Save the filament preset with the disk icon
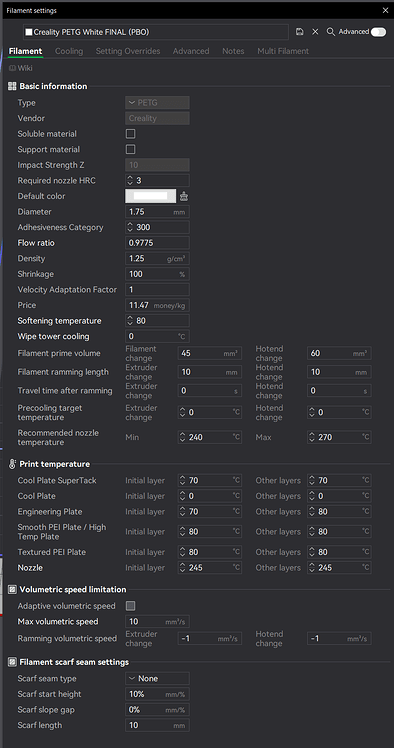This screenshot has height=748, width=394. 300,31
